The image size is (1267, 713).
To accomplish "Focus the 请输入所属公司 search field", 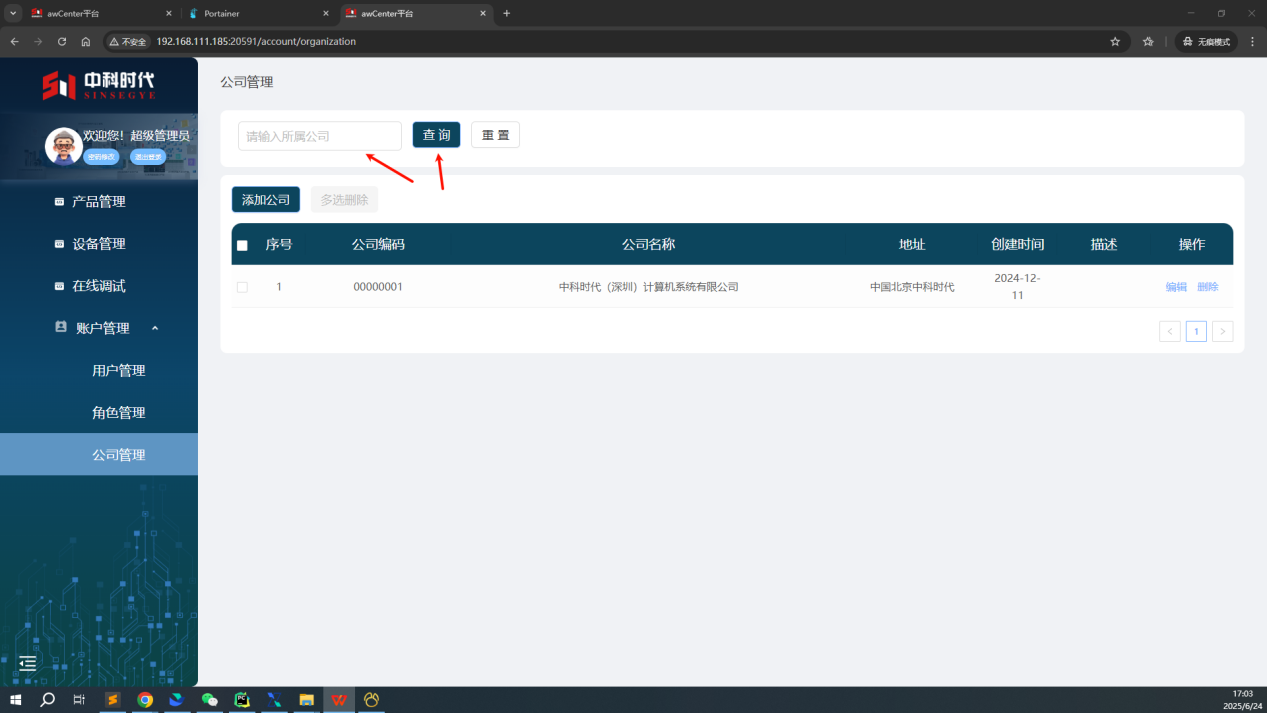I will [320, 136].
